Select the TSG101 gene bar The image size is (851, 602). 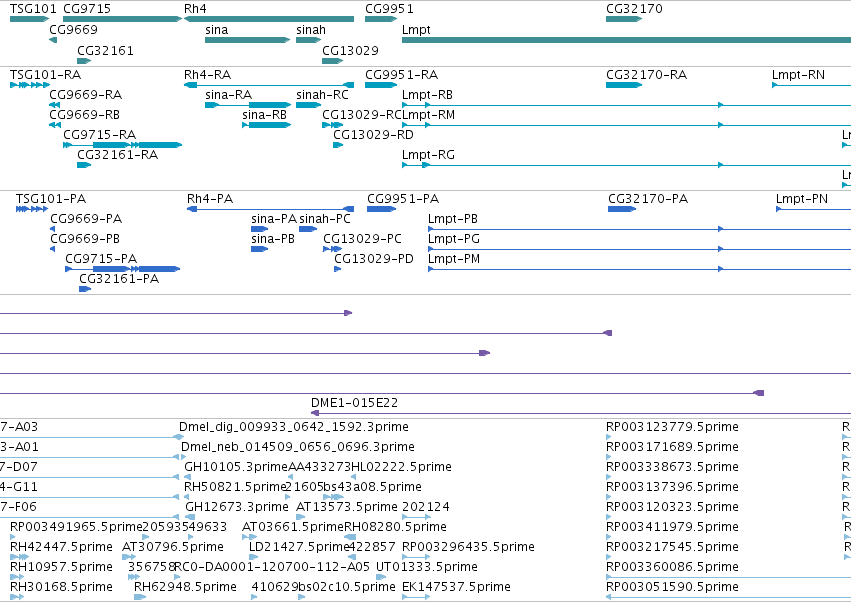pos(29,19)
